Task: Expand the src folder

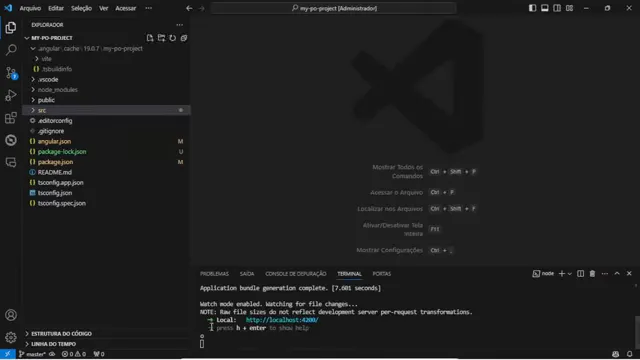Action: click(106, 110)
